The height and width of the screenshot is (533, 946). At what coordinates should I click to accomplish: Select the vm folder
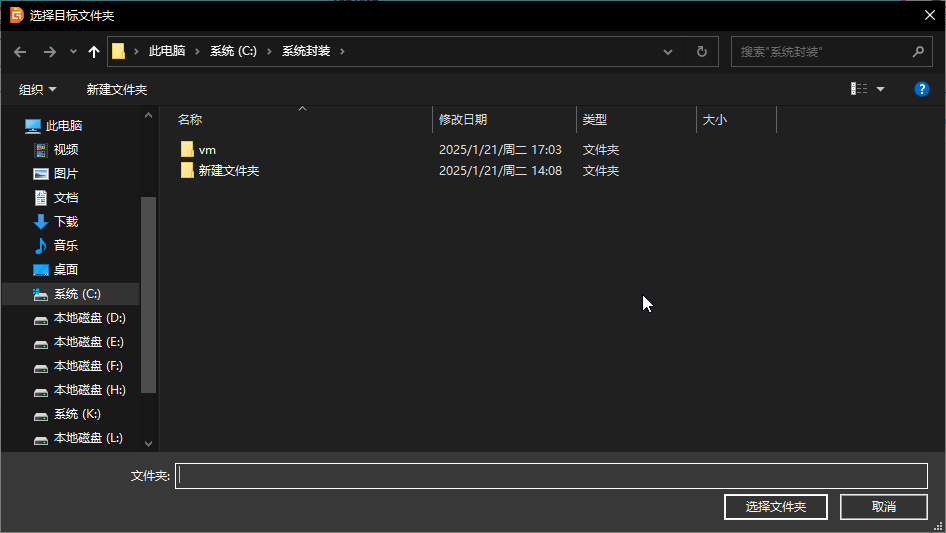(x=207, y=150)
